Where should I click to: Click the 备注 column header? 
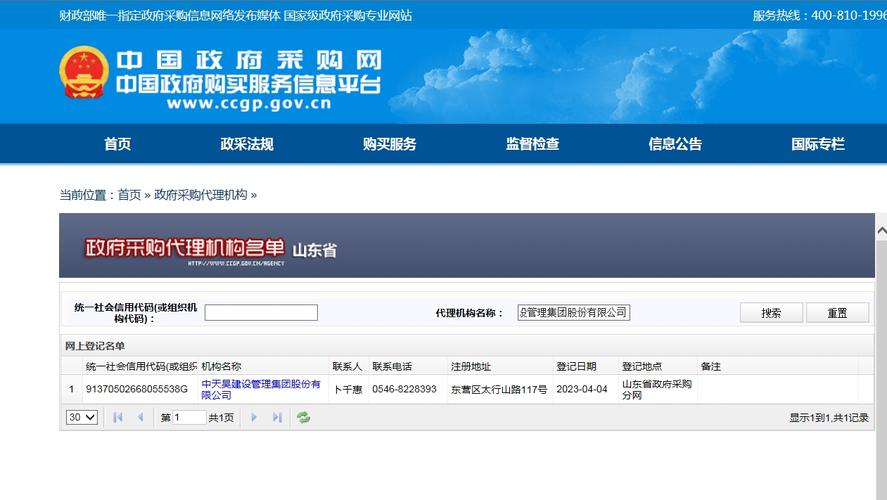point(711,367)
